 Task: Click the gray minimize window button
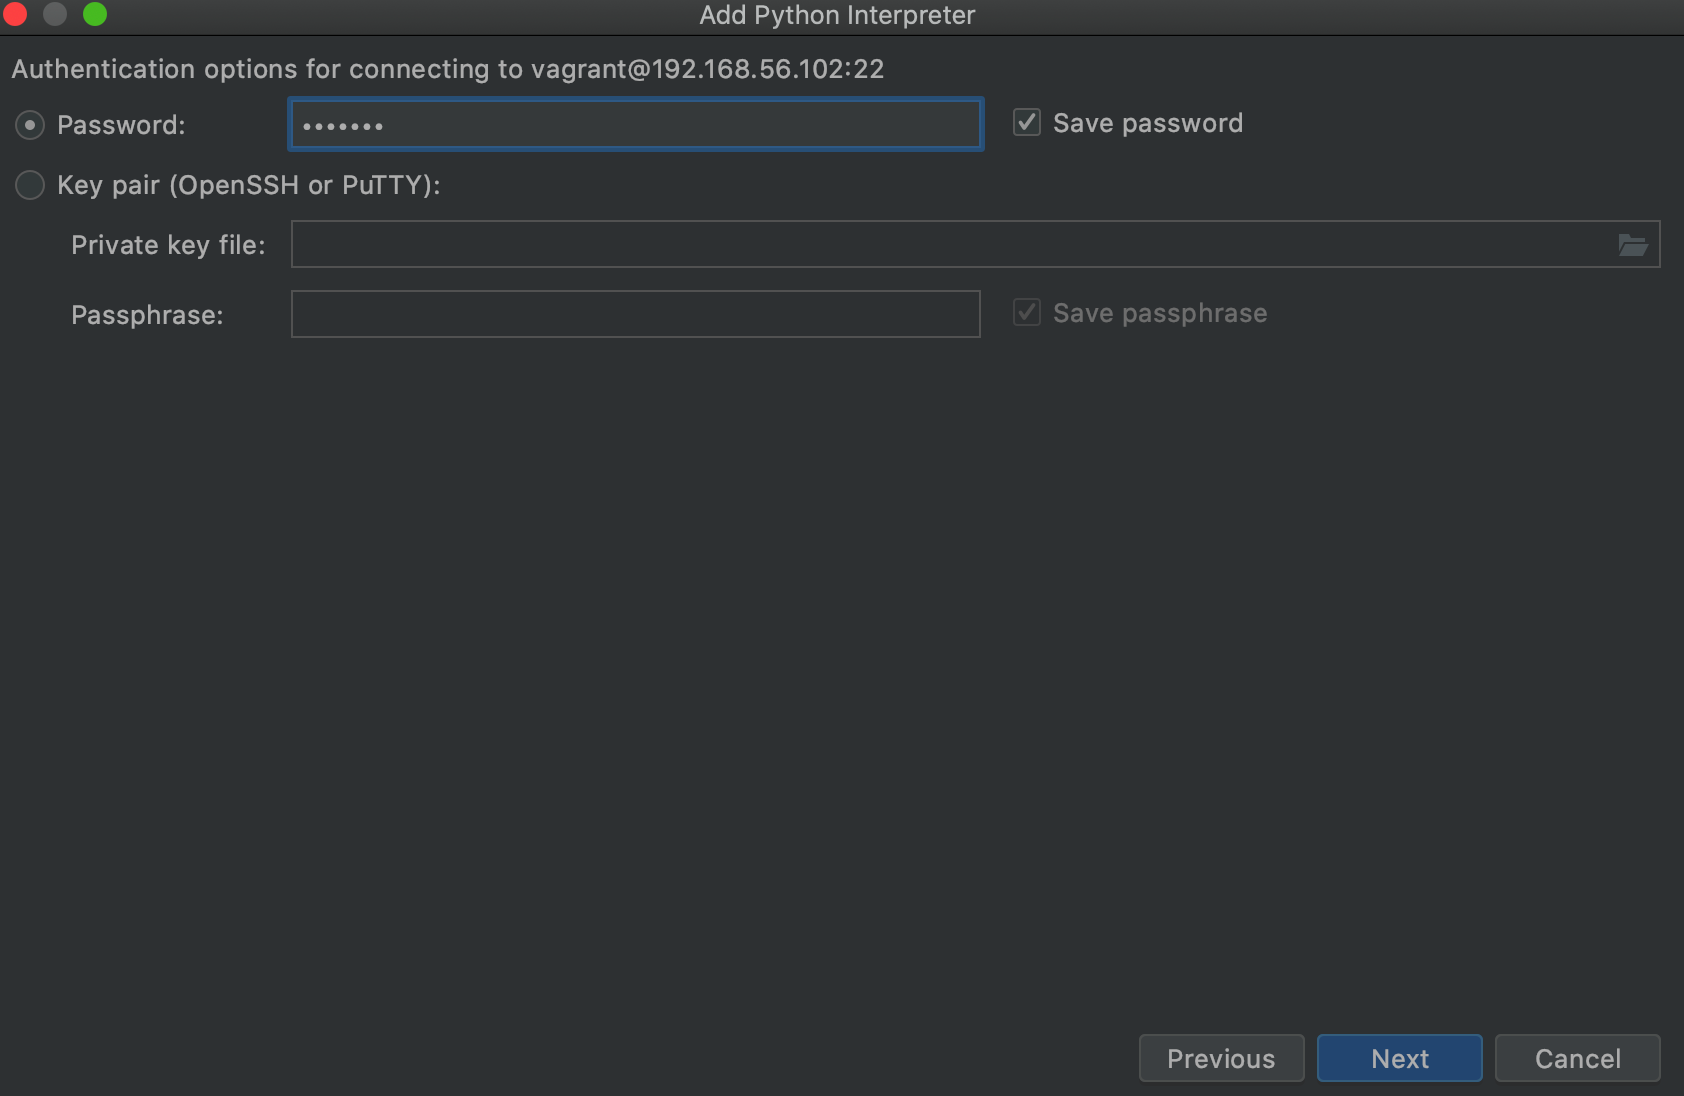(55, 14)
